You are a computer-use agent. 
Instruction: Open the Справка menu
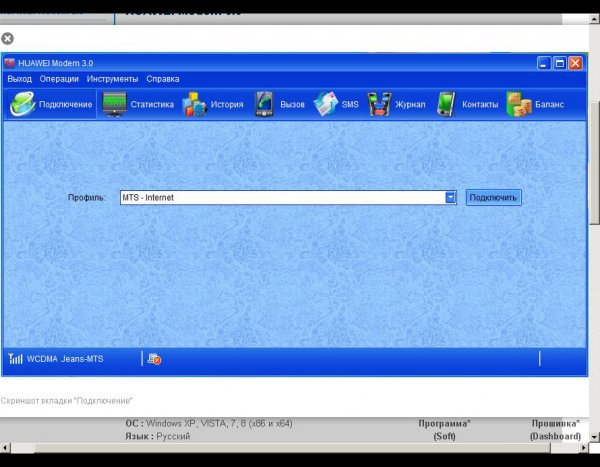[163, 79]
